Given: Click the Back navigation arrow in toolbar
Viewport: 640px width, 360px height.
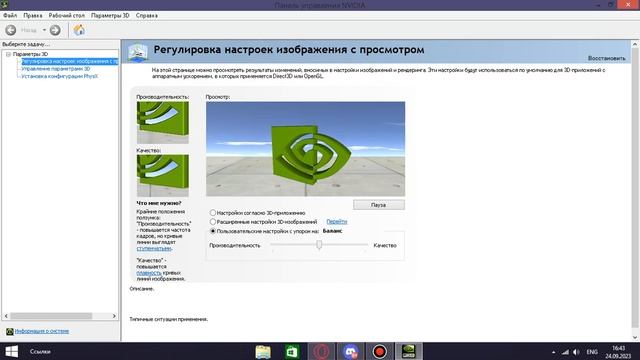Looking at the screenshot, I should (x=11, y=30).
